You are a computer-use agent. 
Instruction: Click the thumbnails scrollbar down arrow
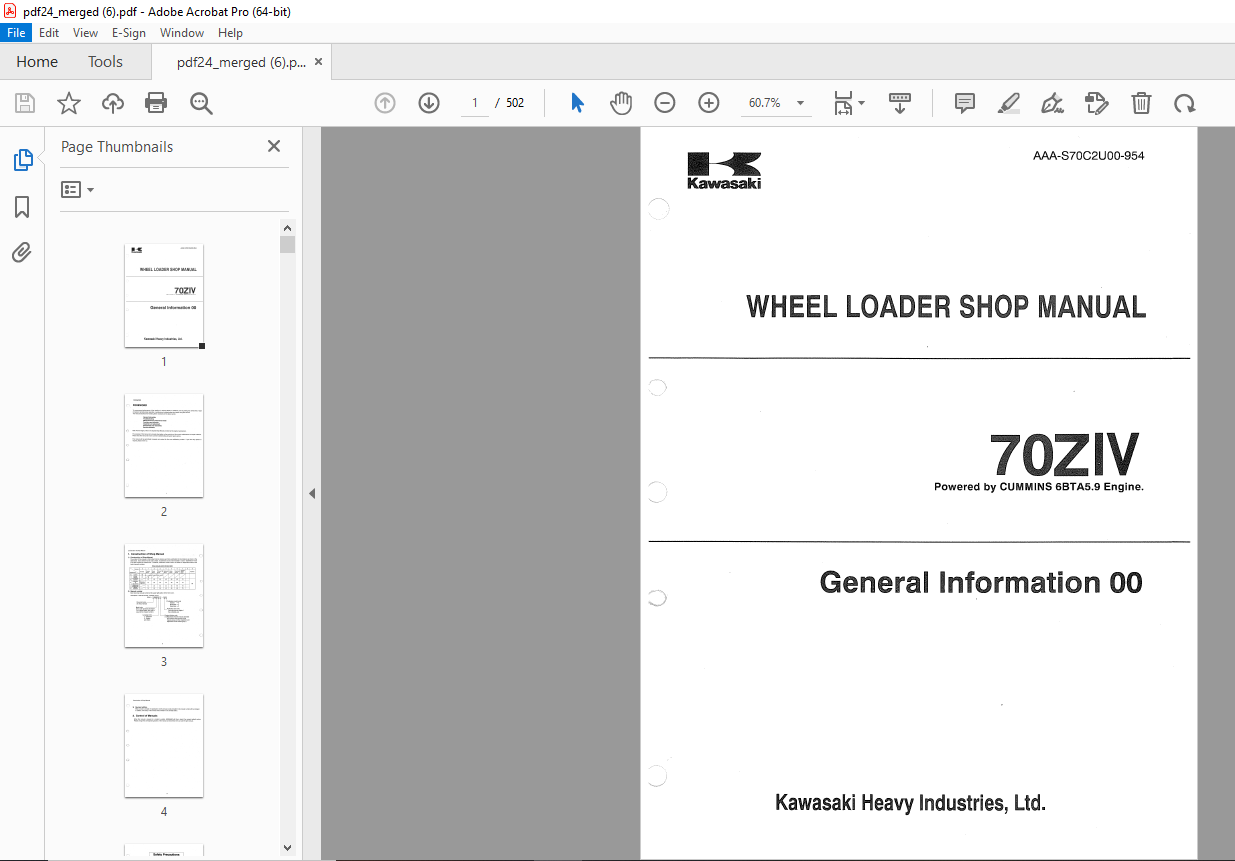point(287,847)
